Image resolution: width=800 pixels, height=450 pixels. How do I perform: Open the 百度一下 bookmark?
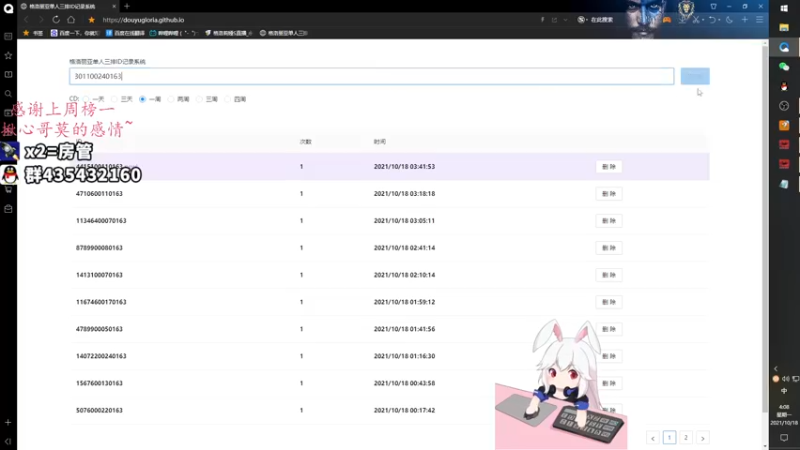[74, 33]
